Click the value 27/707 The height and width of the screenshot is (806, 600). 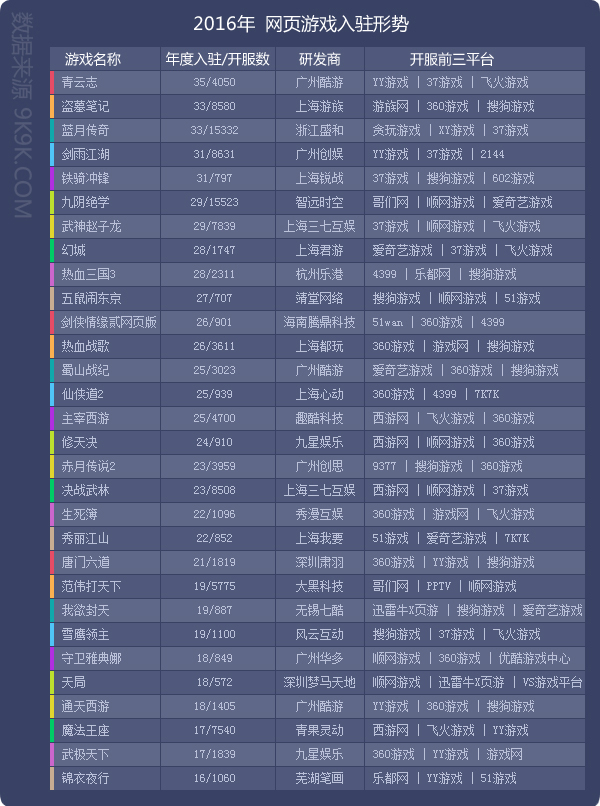(214, 298)
